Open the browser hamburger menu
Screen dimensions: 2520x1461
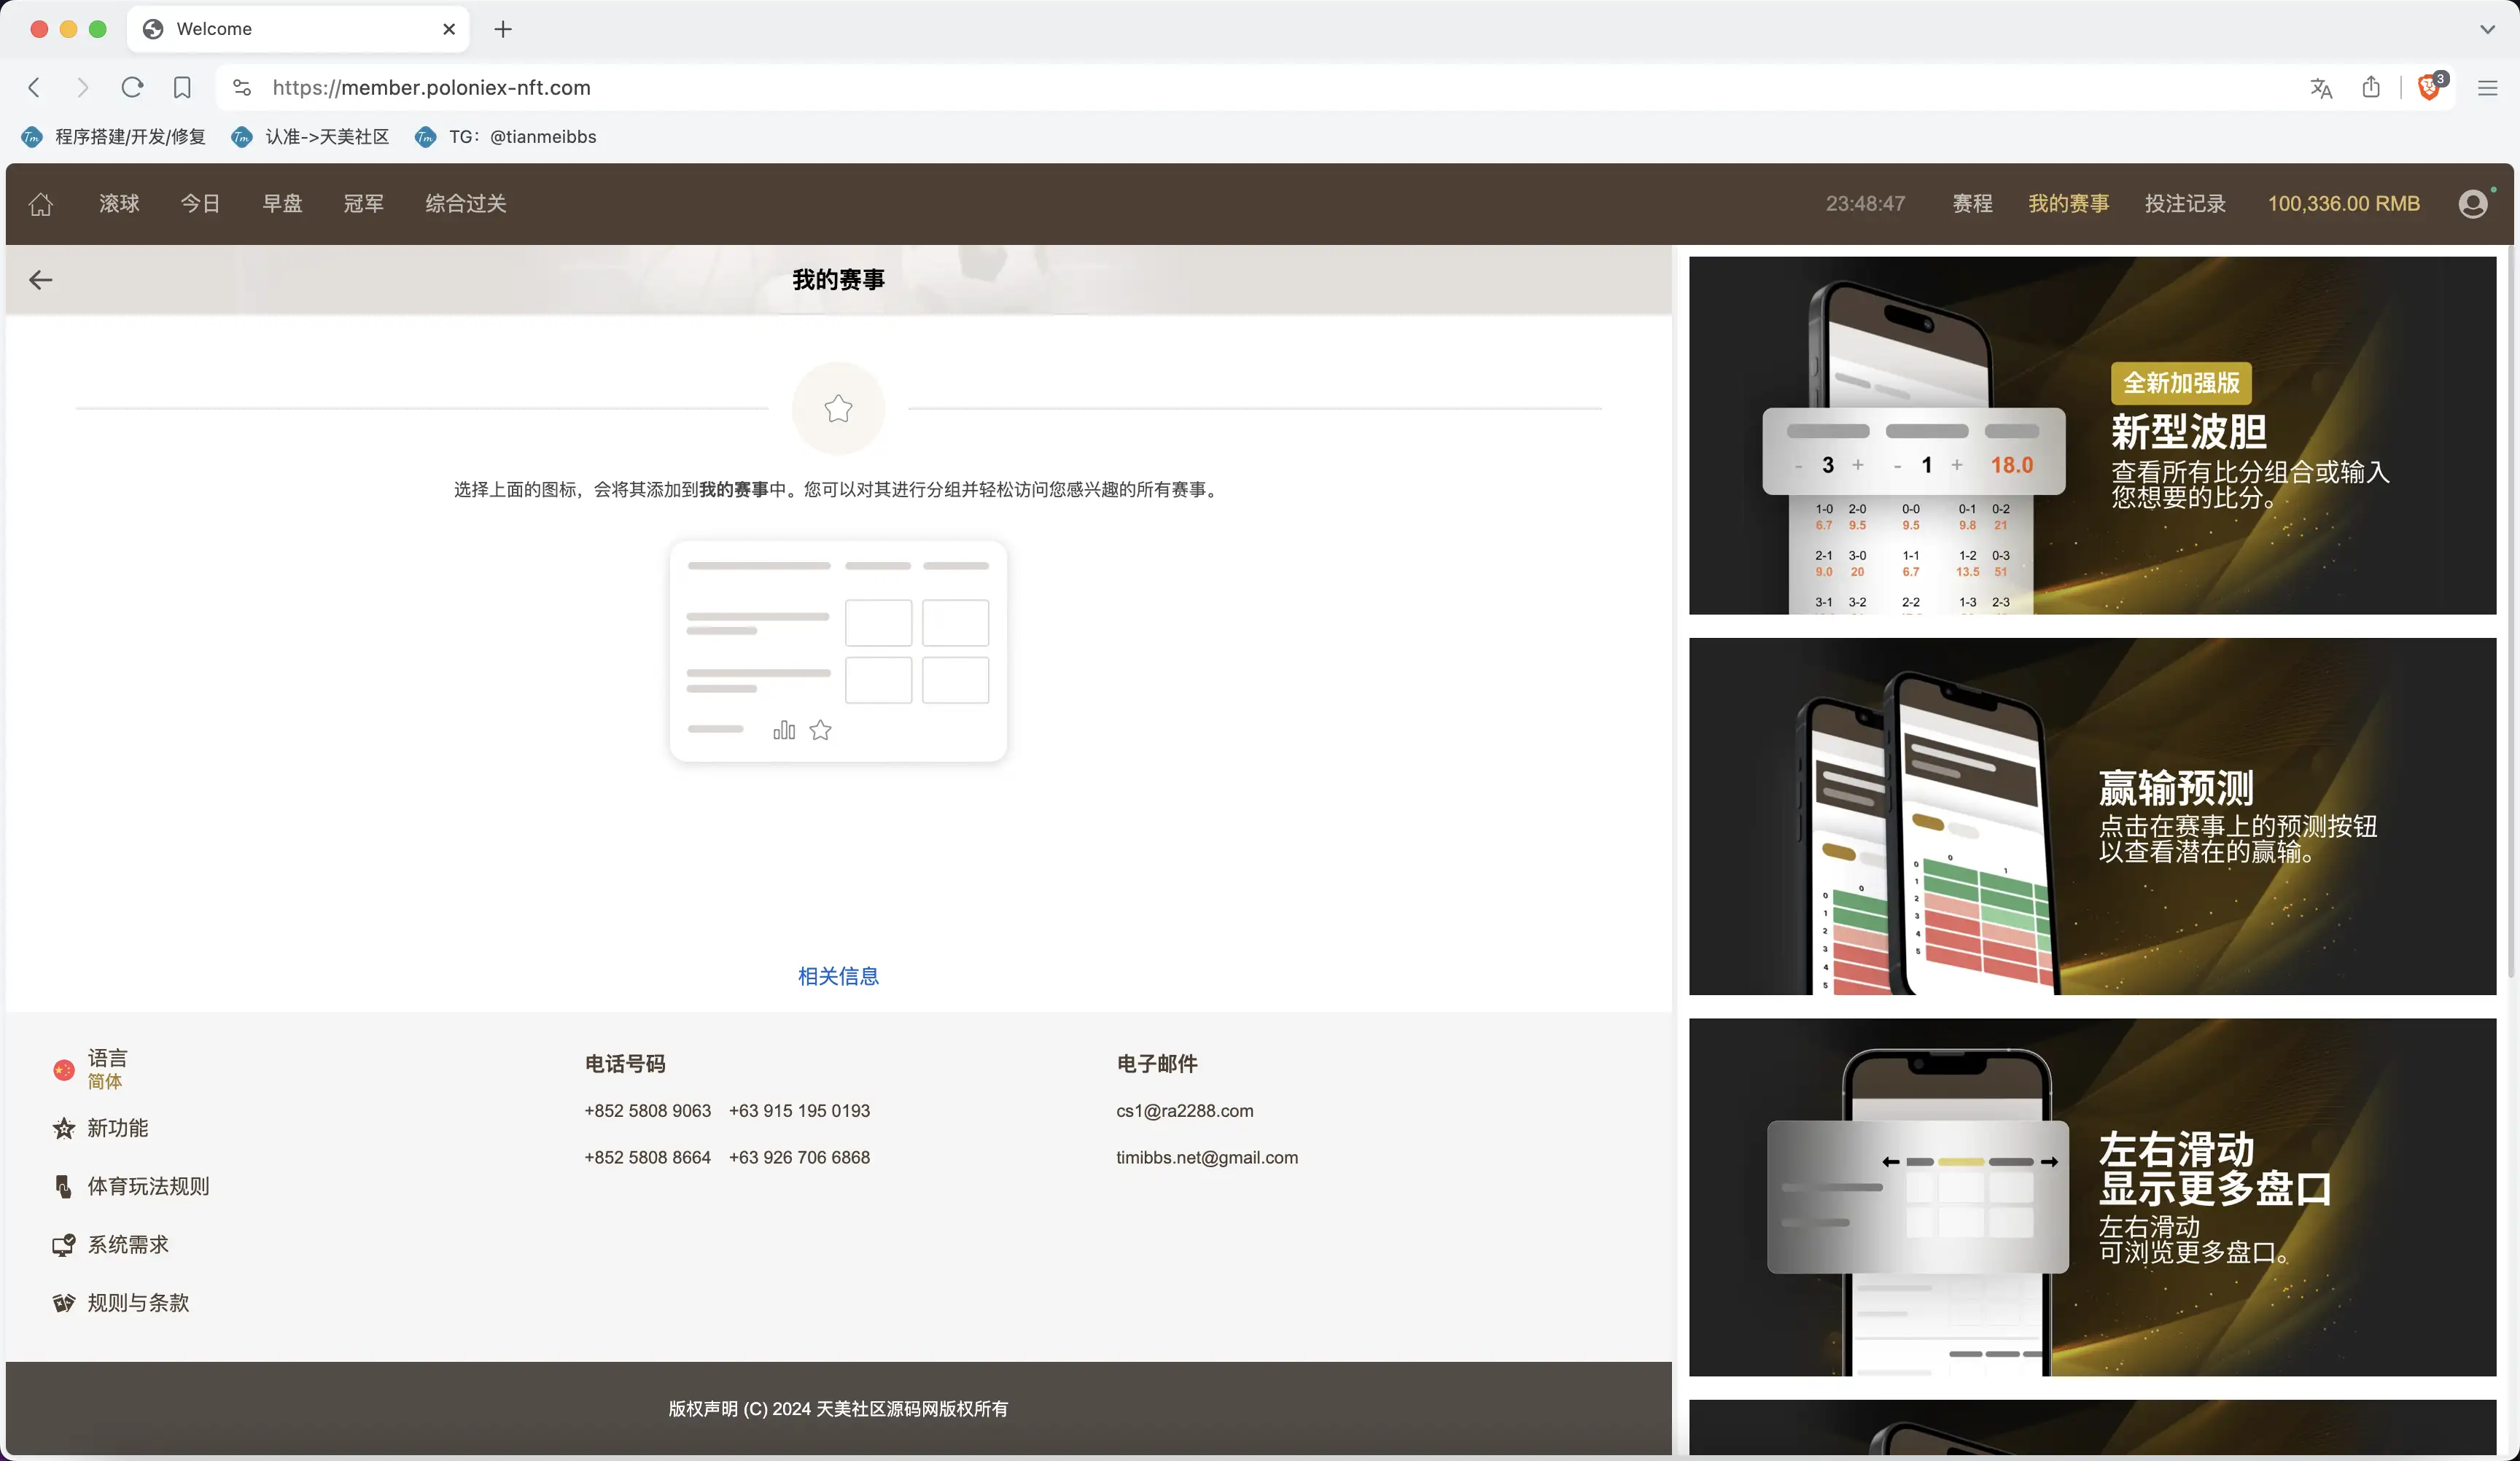2488,88
